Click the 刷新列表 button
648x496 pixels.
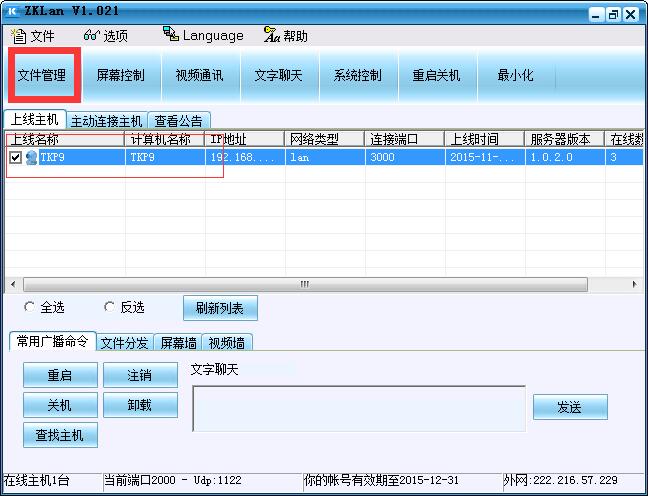(220, 308)
